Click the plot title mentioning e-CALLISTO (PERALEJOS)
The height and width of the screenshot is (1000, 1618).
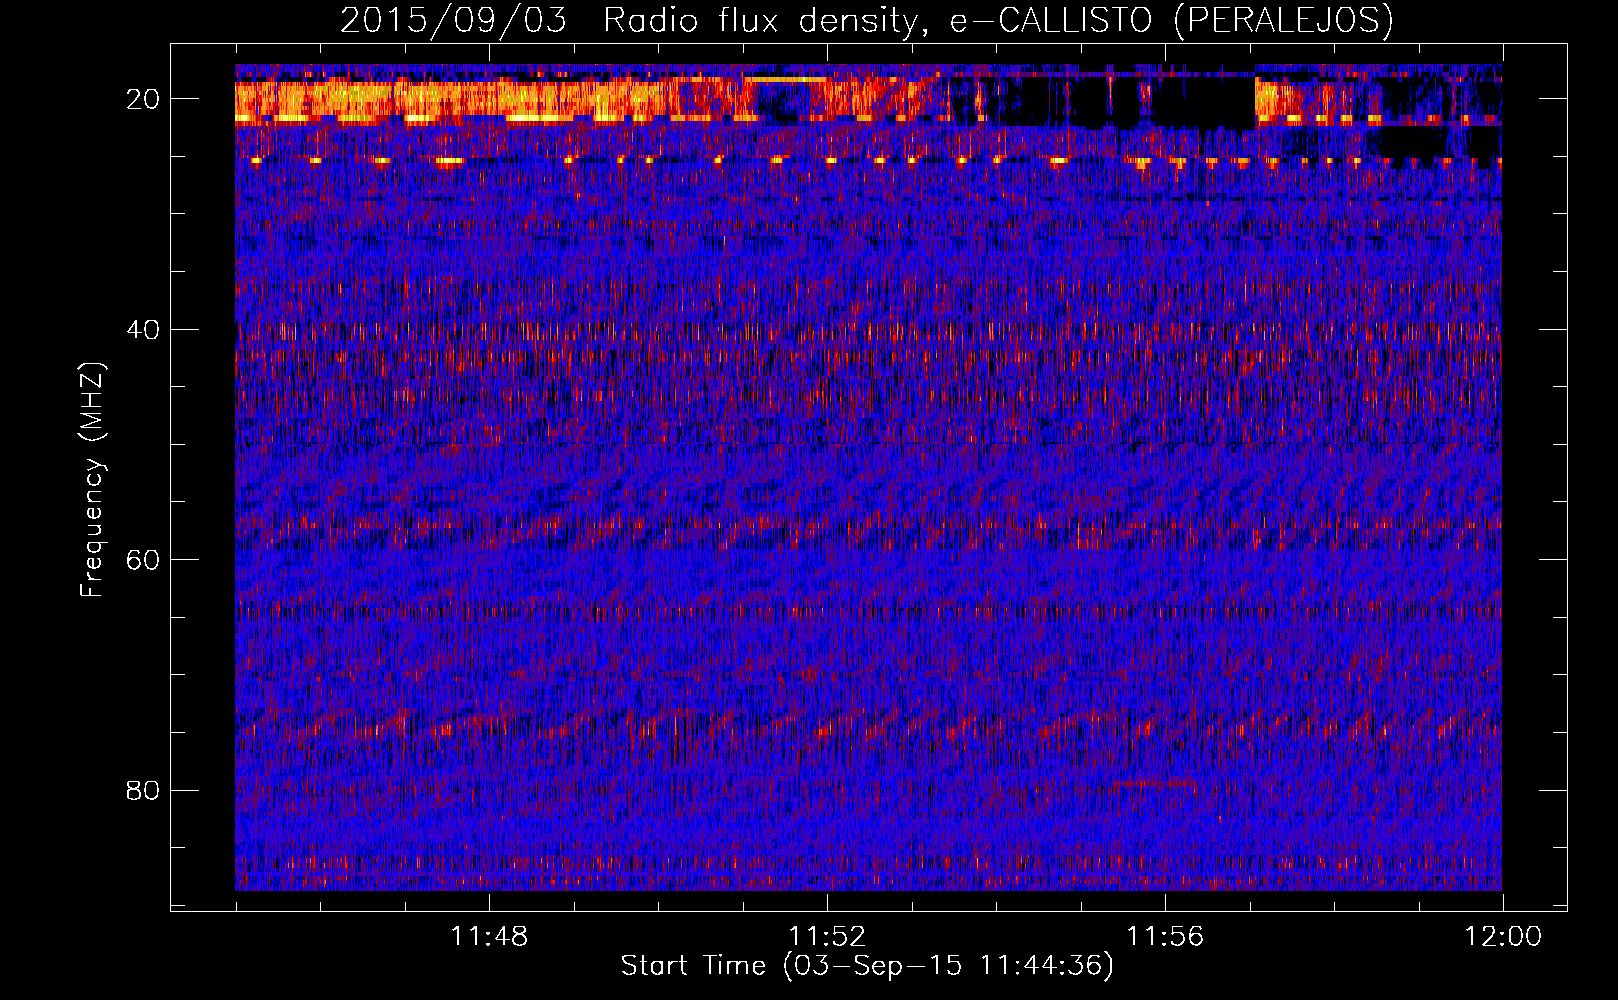click(x=867, y=20)
